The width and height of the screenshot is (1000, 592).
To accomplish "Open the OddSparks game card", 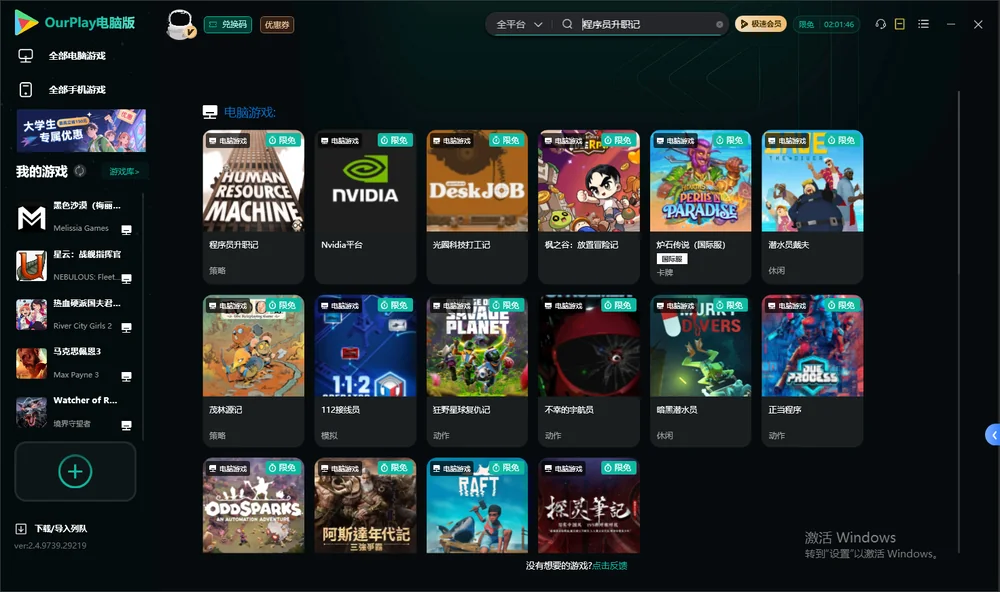I will [253, 505].
